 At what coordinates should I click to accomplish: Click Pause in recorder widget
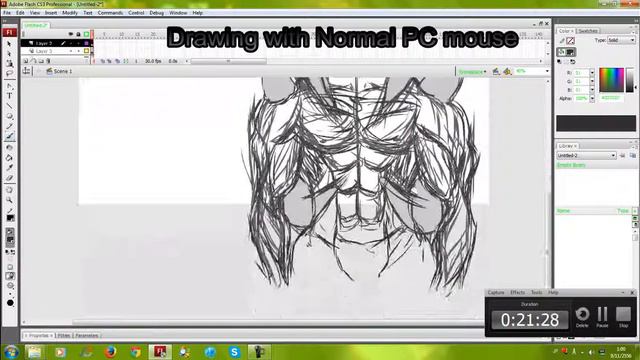click(602, 317)
